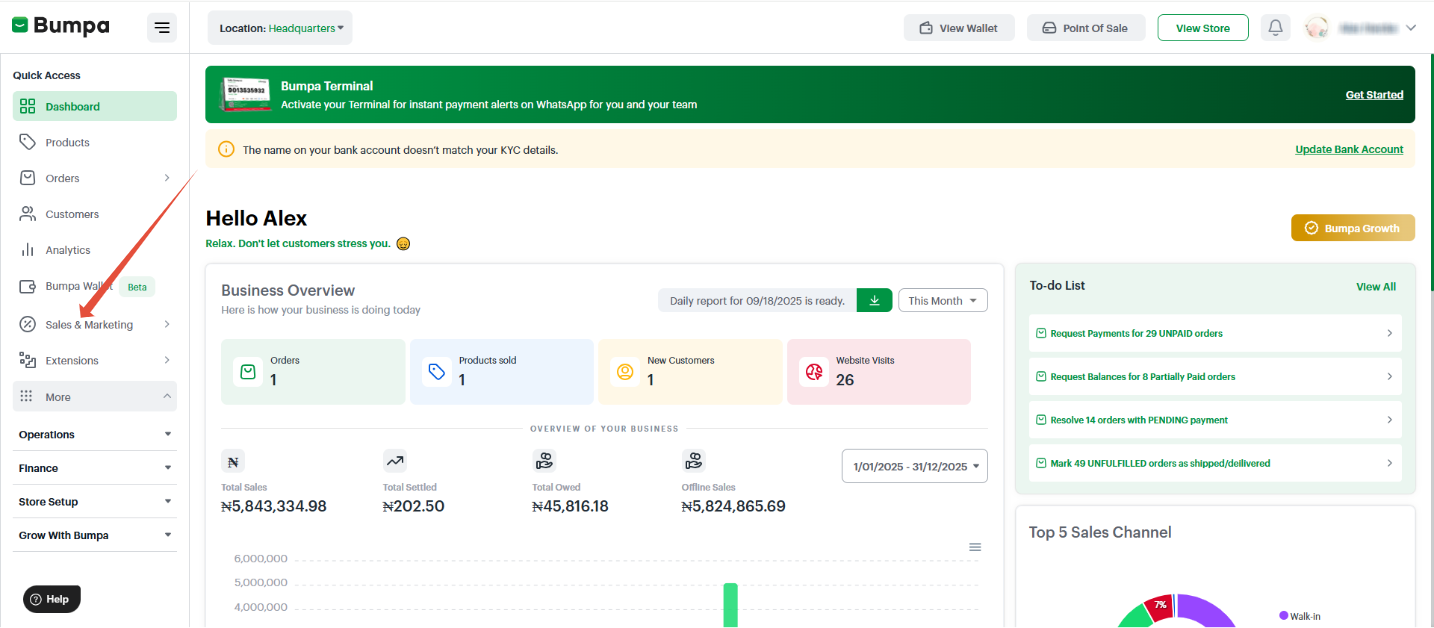This screenshot has width=1434, height=628.
Task: Click the Analytics bar chart icon
Action: pyautogui.click(x=28, y=250)
